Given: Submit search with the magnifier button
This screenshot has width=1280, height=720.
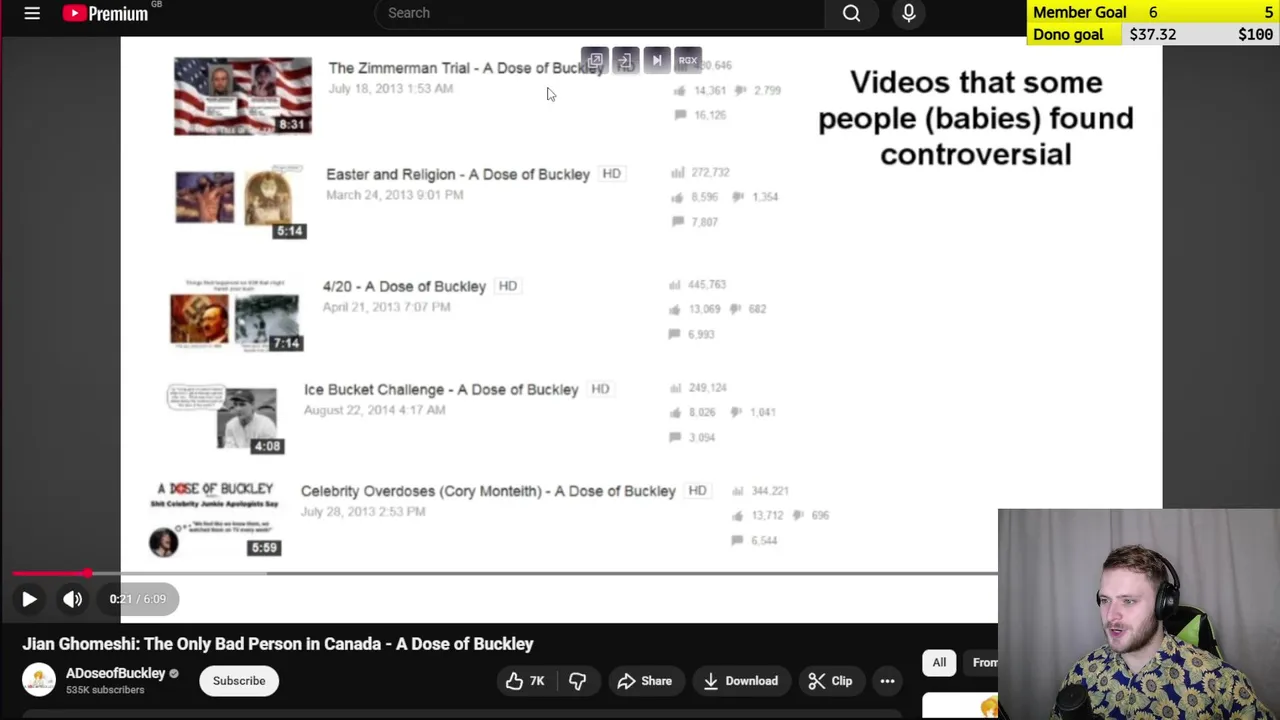Looking at the screenshot, I should coord(851,13).
